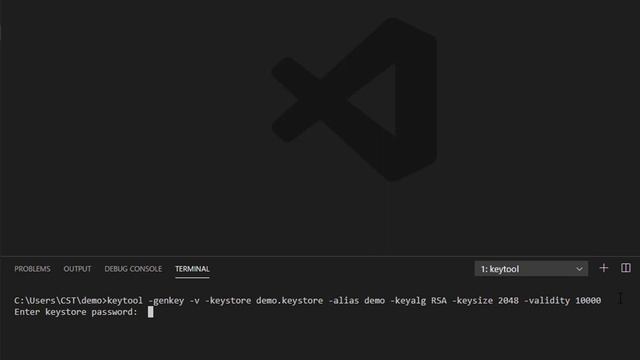640x360 pixels.
Task: Click the 'C:\Users\CST\demo>' prompt path
Action: point(60,301)
